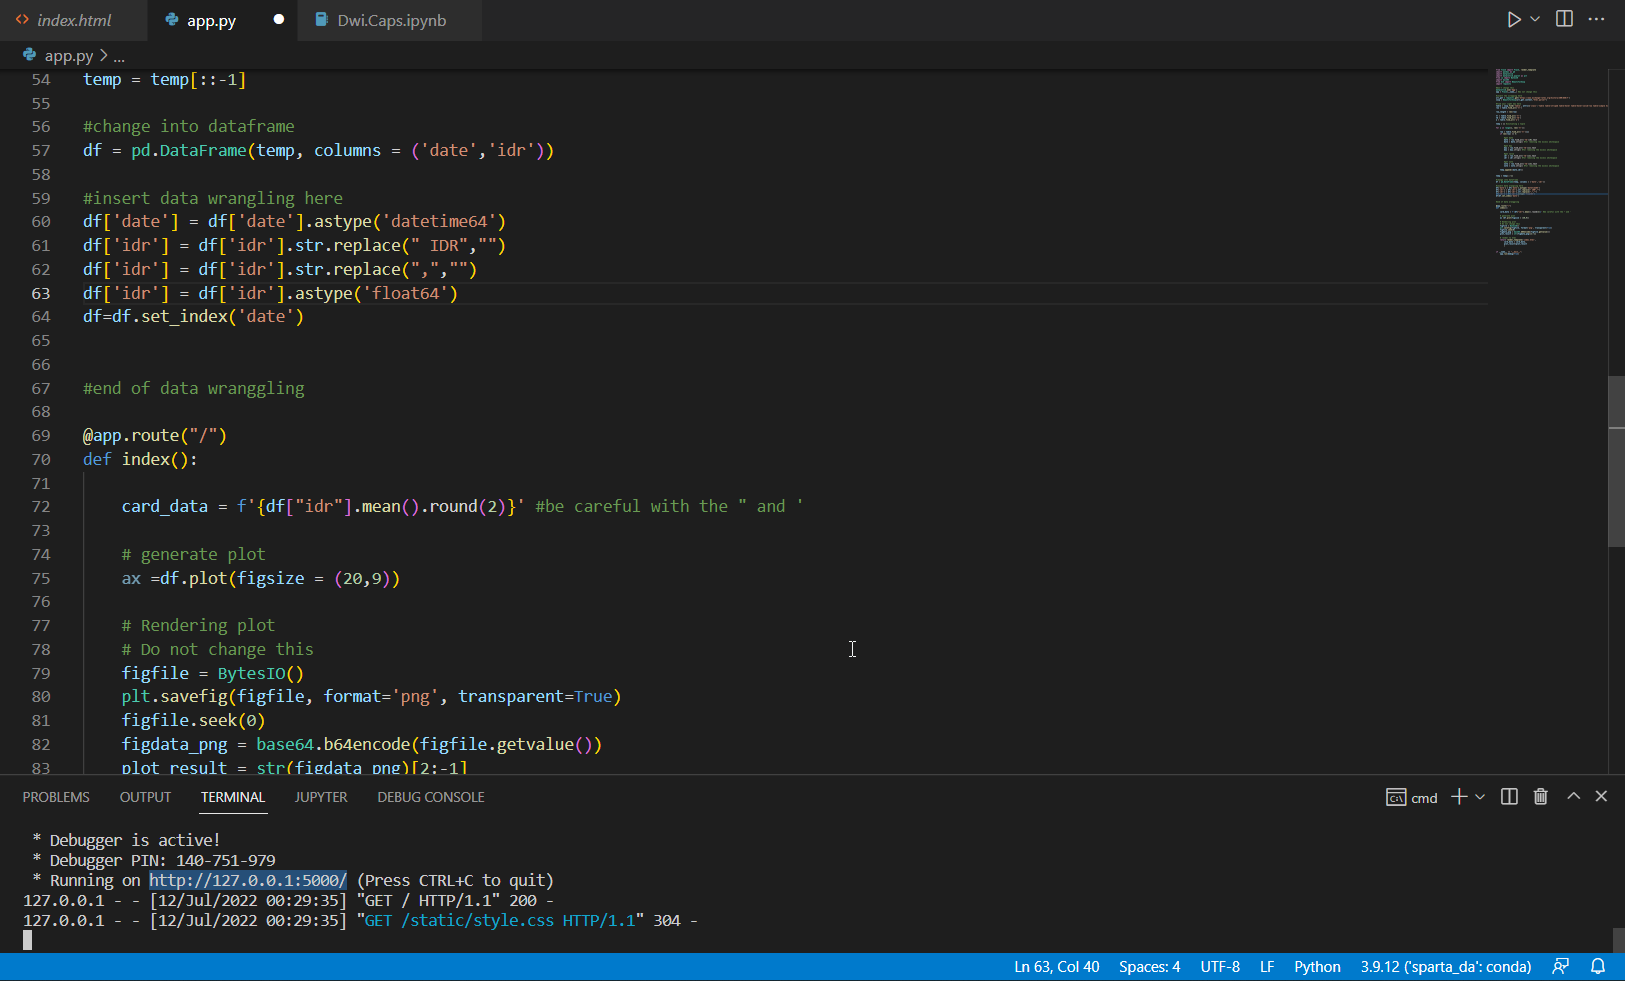Close the bottom panel with X
Image resolution: width=1625 pixels, height=981 pixels.
1601,796
